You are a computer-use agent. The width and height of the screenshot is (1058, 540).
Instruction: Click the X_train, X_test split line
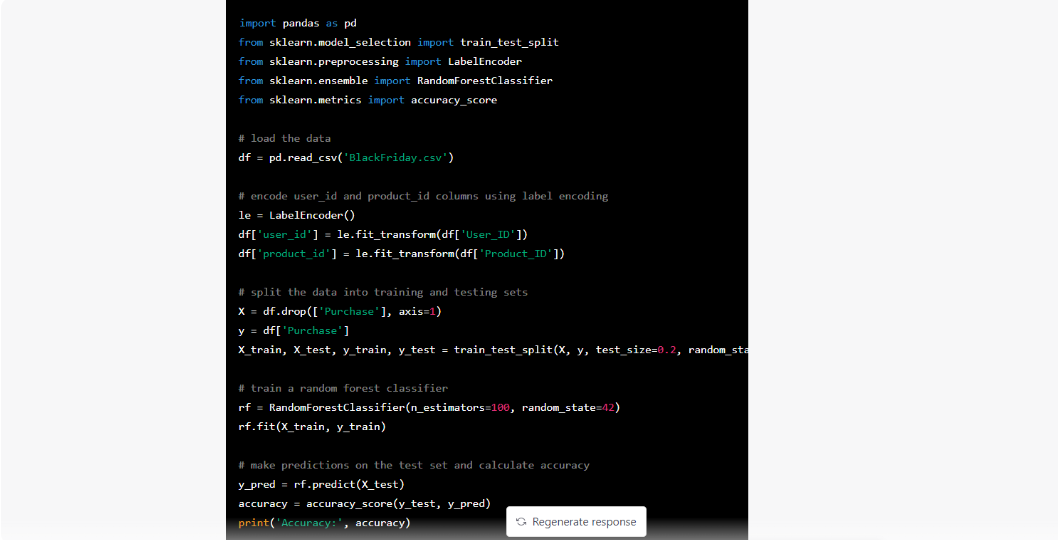[x=493, y=350]
